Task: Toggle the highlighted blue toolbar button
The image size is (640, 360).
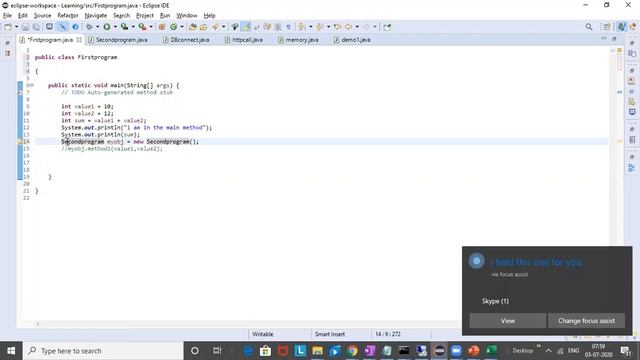Action: (62, 27)
